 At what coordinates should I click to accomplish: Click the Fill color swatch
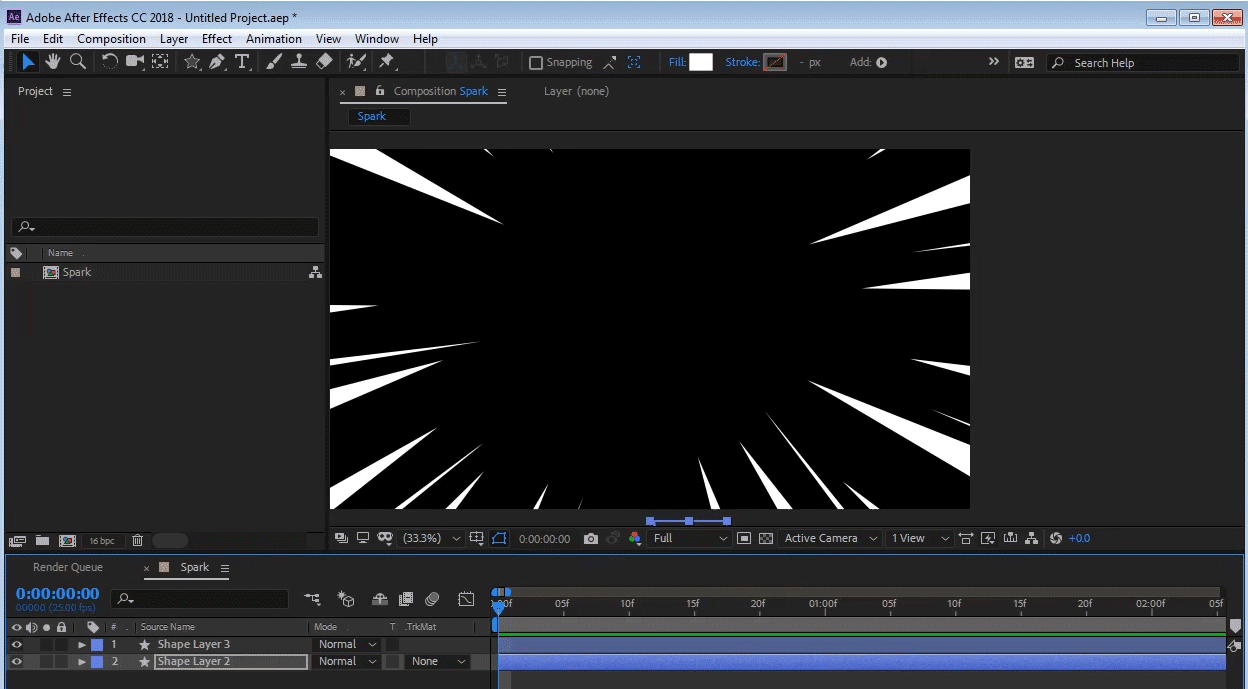(701, 61)
